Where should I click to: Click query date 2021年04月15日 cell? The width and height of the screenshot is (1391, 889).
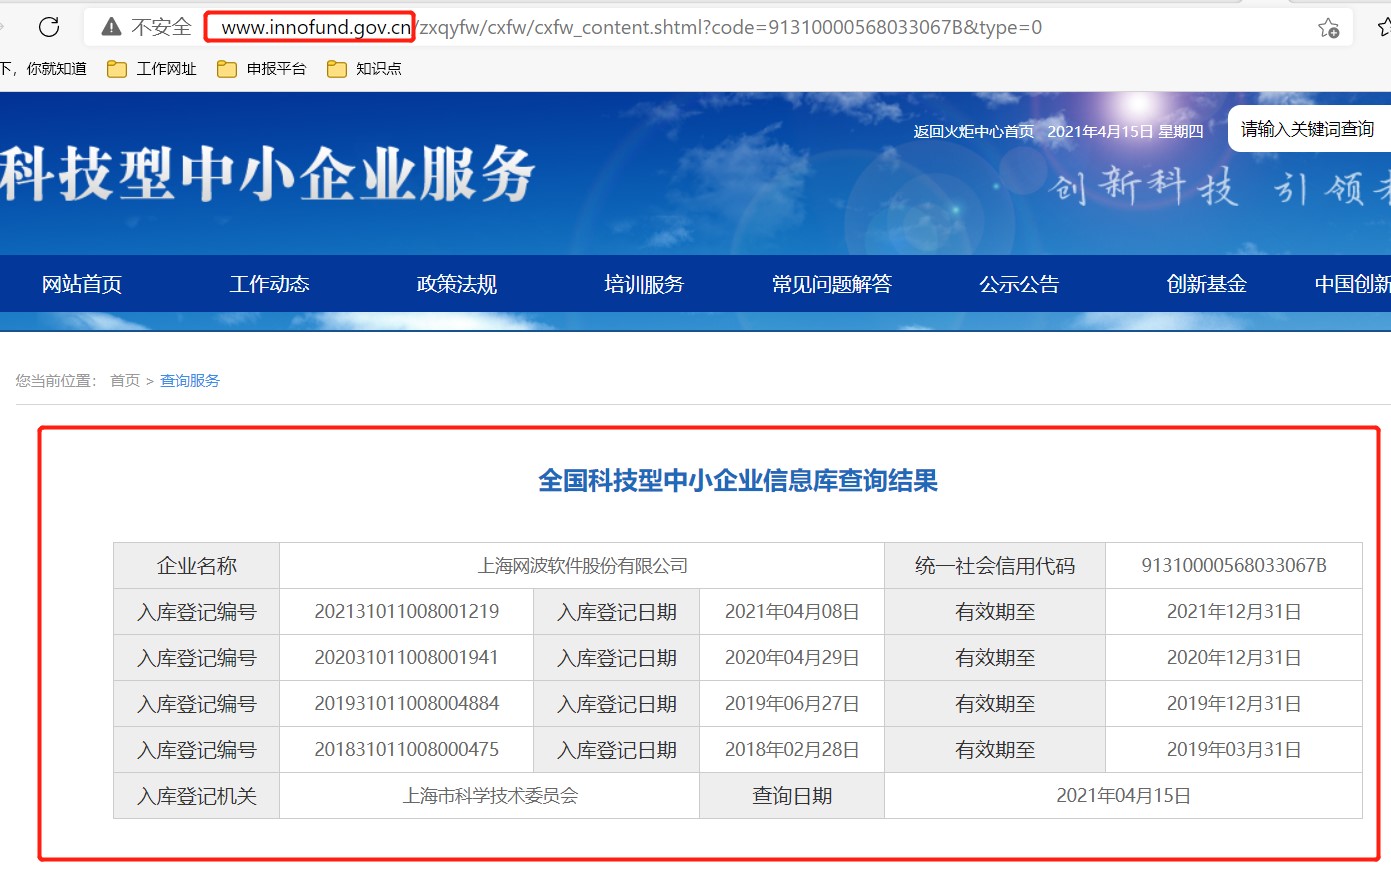pos(1124,796)
